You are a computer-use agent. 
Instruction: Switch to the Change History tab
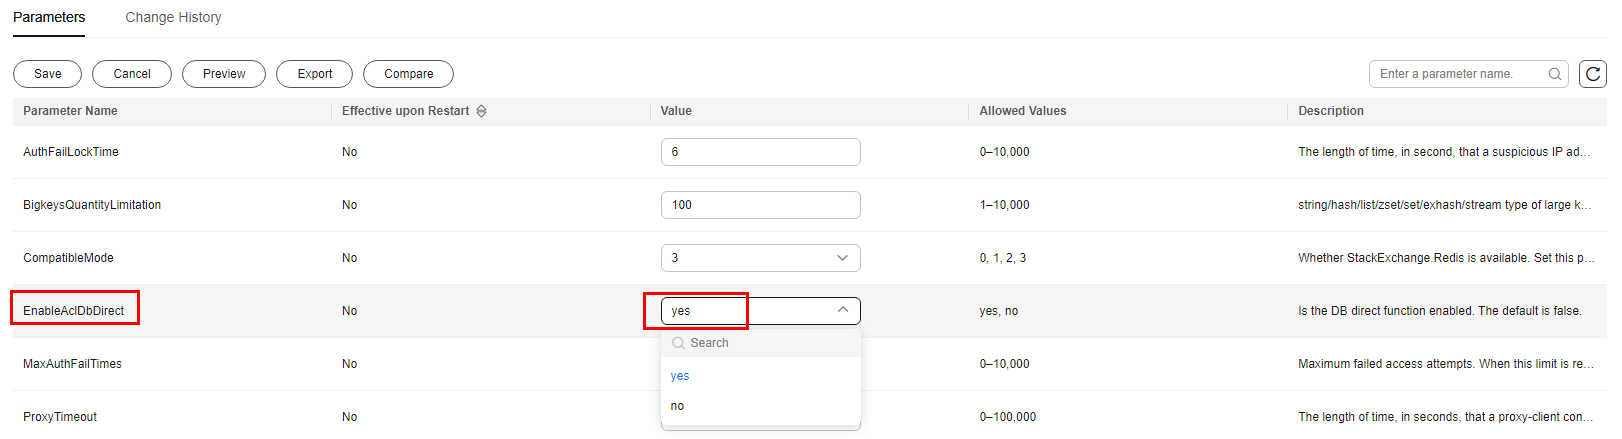[x=173, y=17]
